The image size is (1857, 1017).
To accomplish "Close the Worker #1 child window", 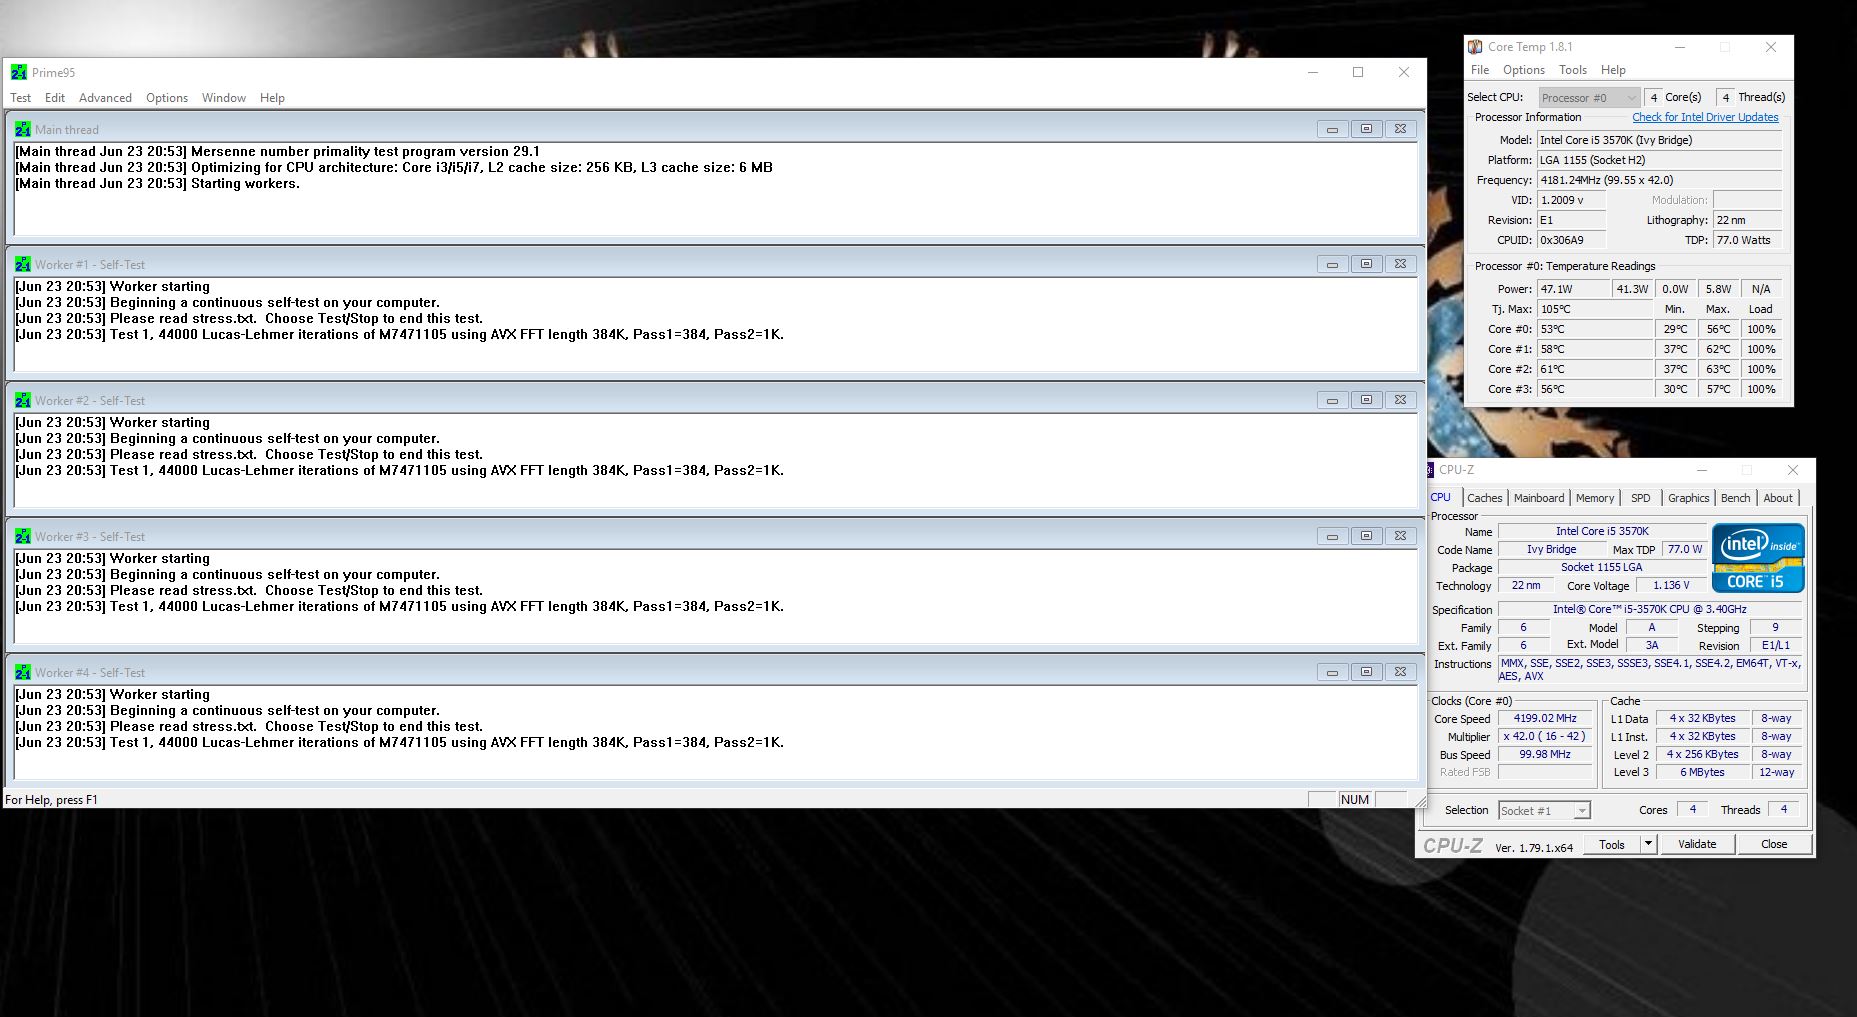I will (x=1400, y=264).
